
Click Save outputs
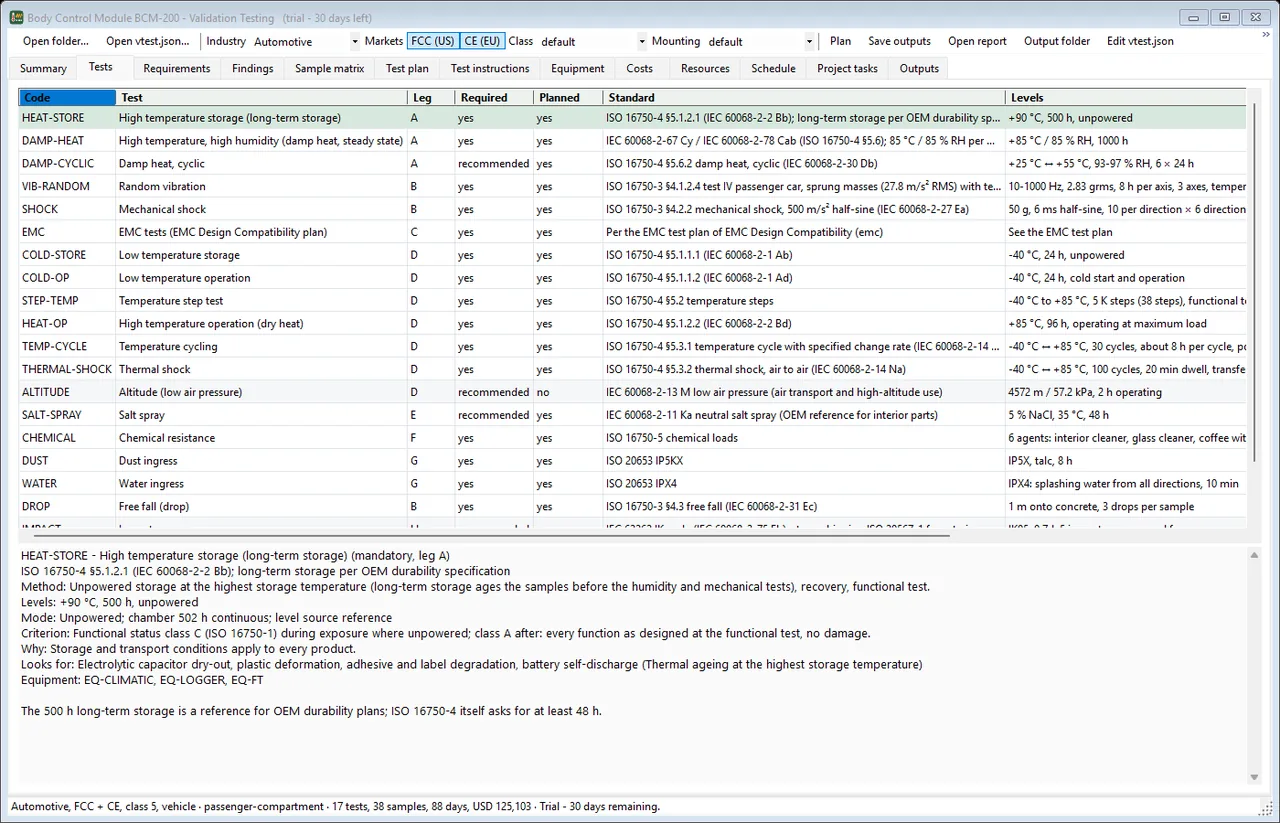tap(900, 41)
